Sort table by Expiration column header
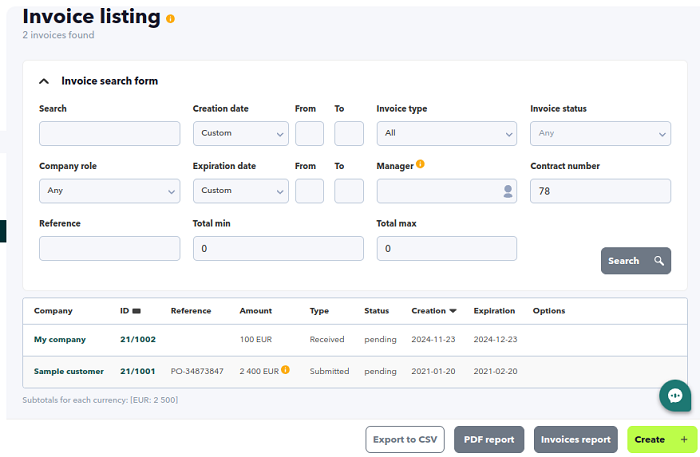The image size is (700, 457). pyautogui.click(x=494, y=311)
